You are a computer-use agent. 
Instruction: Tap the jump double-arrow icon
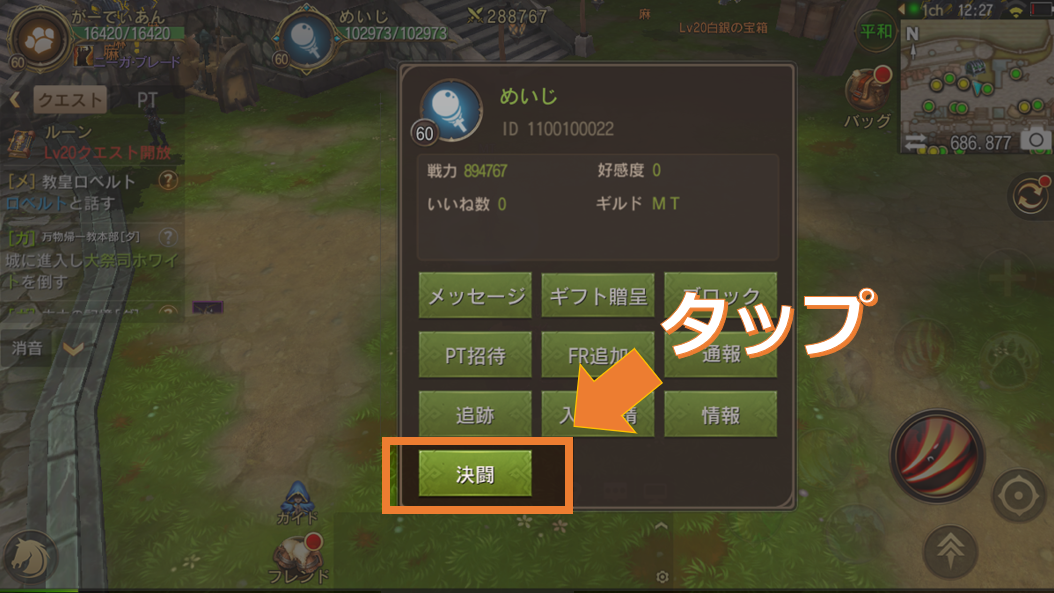(950, 551)
